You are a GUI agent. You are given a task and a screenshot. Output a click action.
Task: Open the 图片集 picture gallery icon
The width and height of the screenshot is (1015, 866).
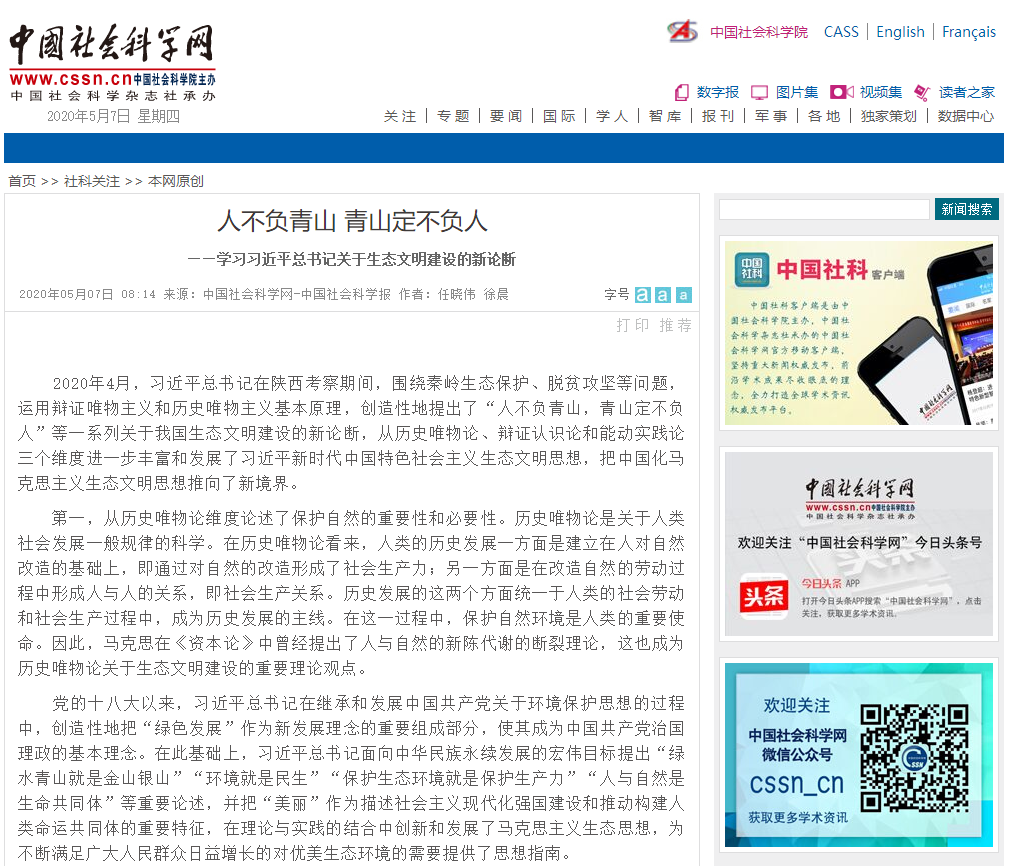[x=760, y=92]
